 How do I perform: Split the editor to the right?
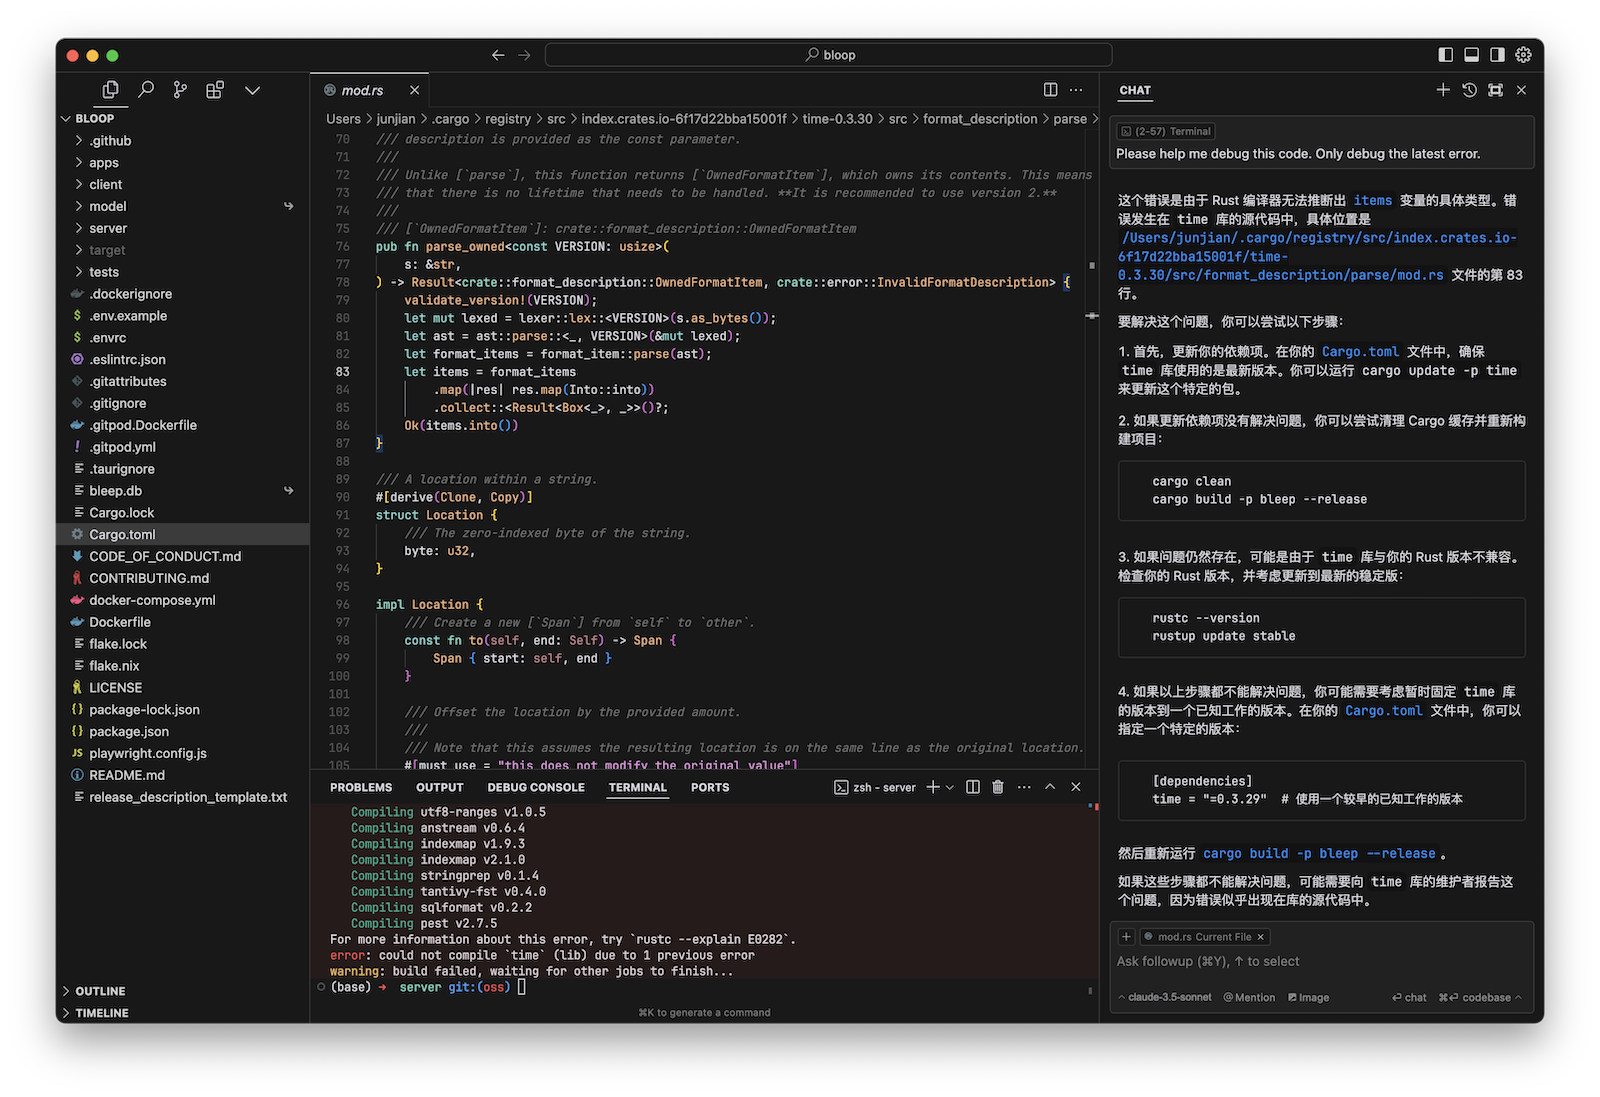tap(1050, 90)
